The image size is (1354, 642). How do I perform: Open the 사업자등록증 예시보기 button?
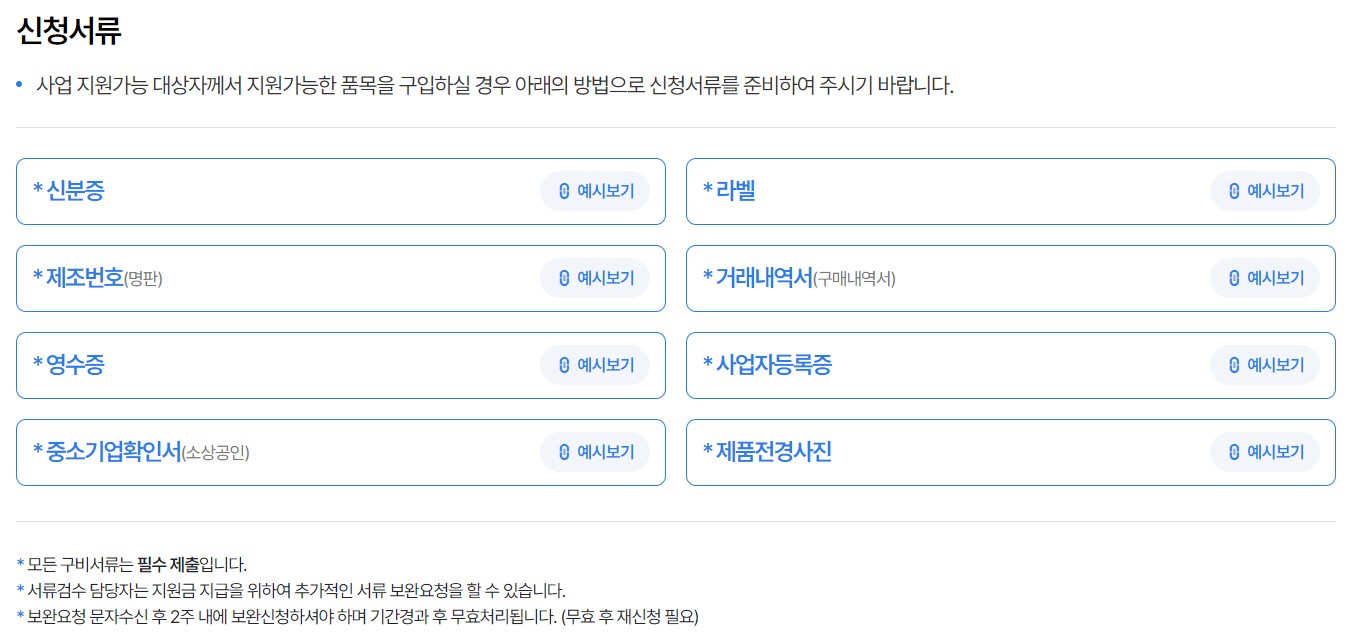click(x=1266, y=365)
